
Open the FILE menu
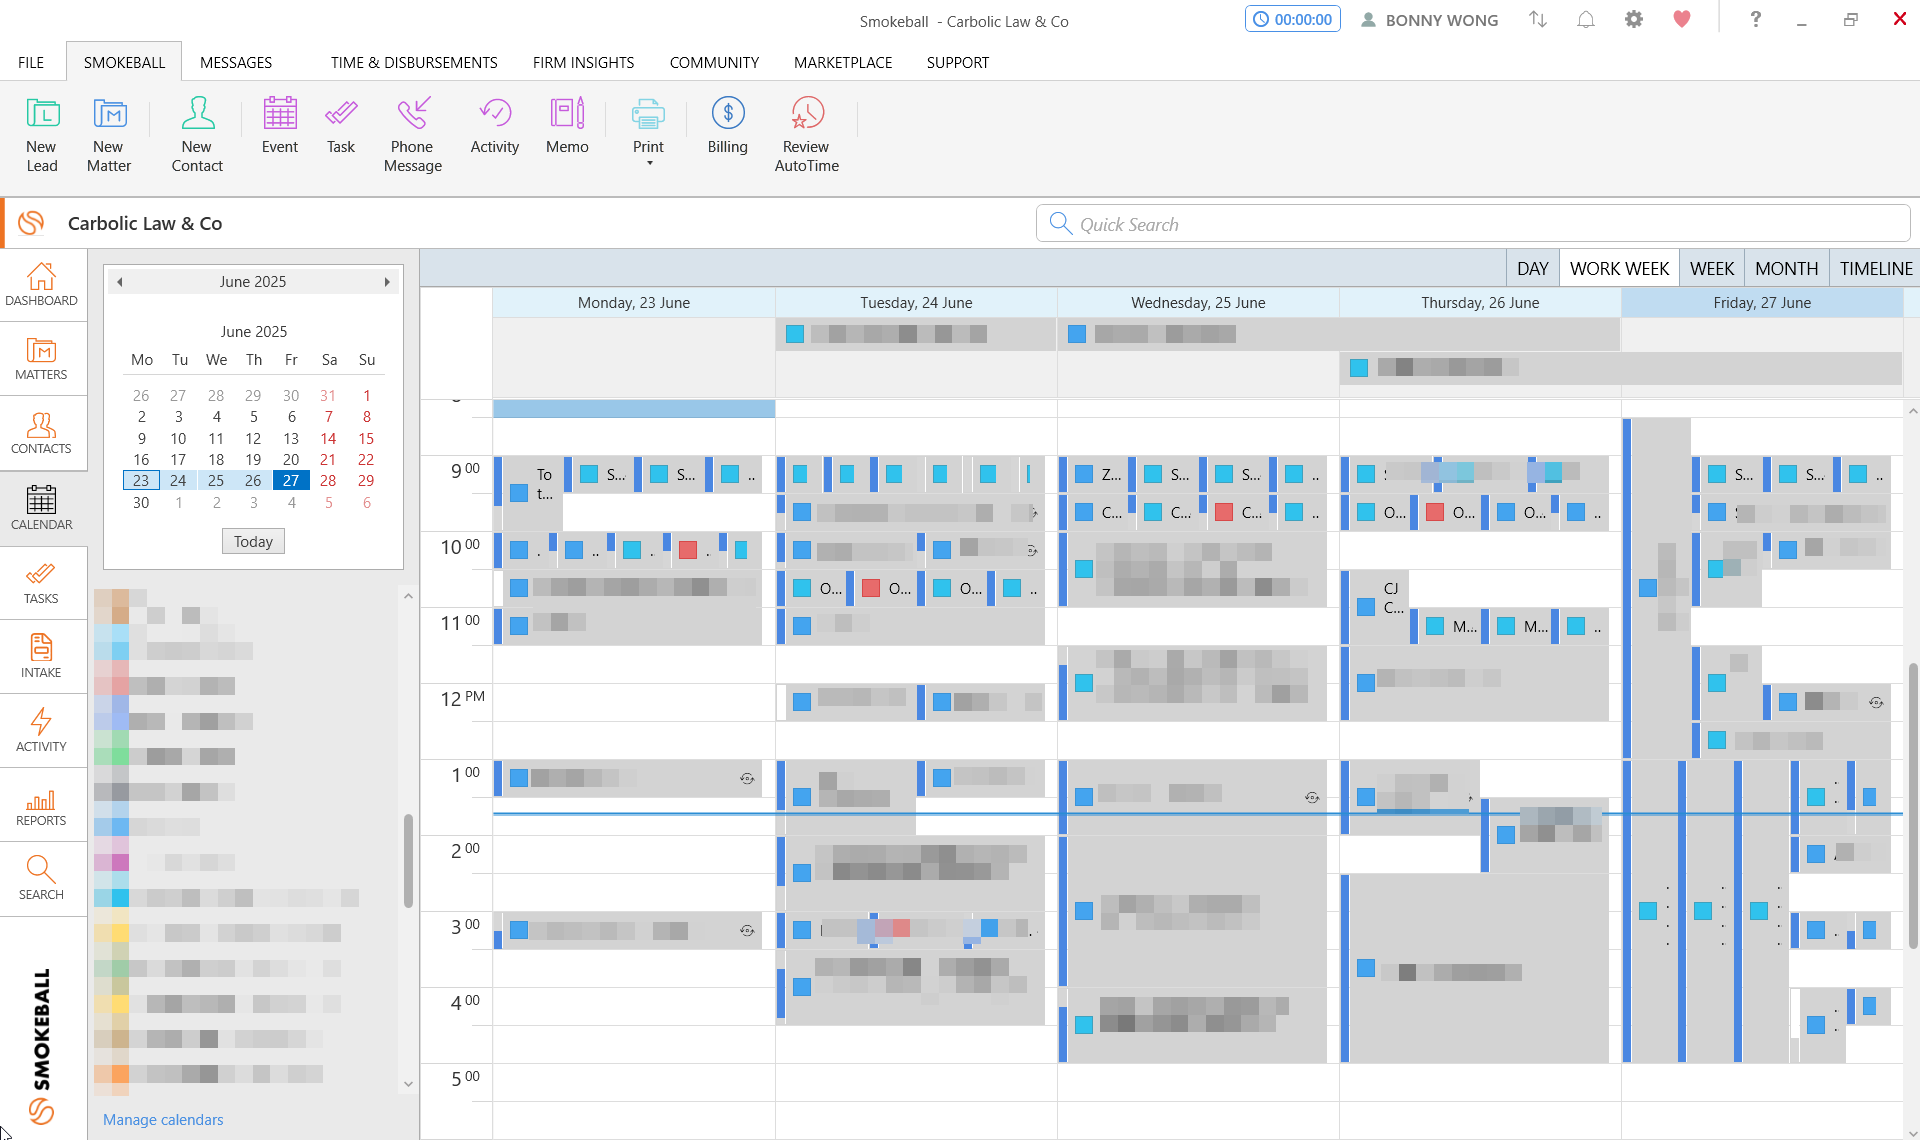(x=31, y=62)
